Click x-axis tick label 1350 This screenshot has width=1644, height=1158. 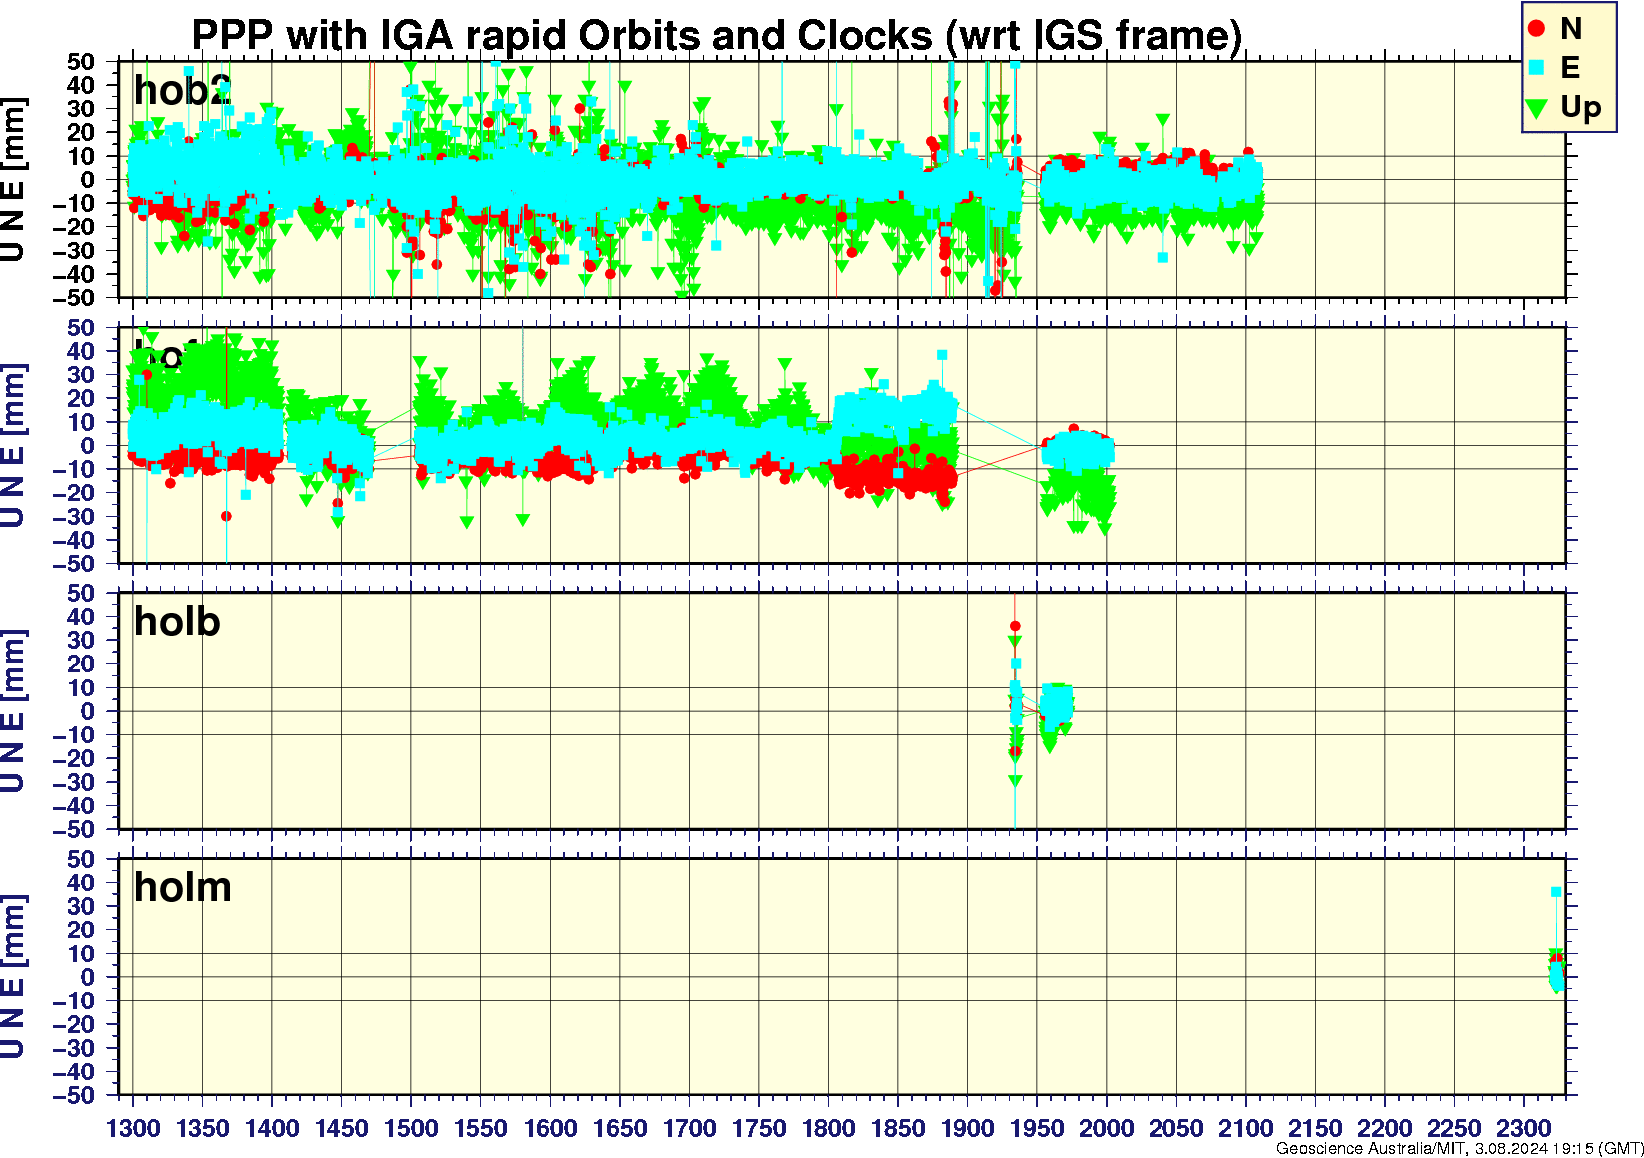(x=202, y=1128)
